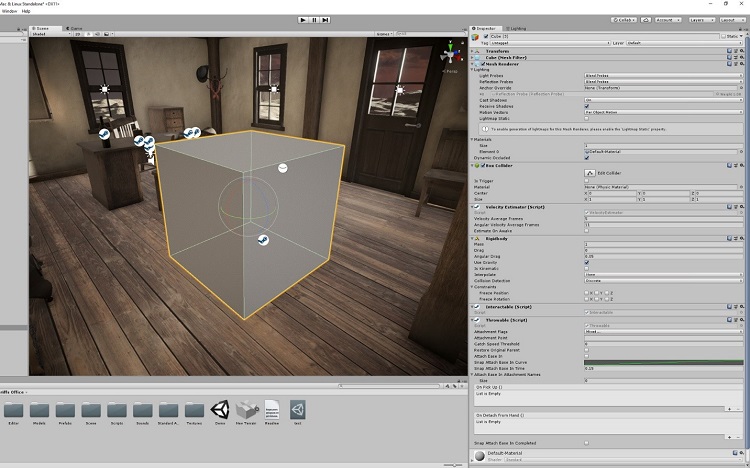Expand the Transform component
Screen dimensions: 750x468
(x=472, y=51)
